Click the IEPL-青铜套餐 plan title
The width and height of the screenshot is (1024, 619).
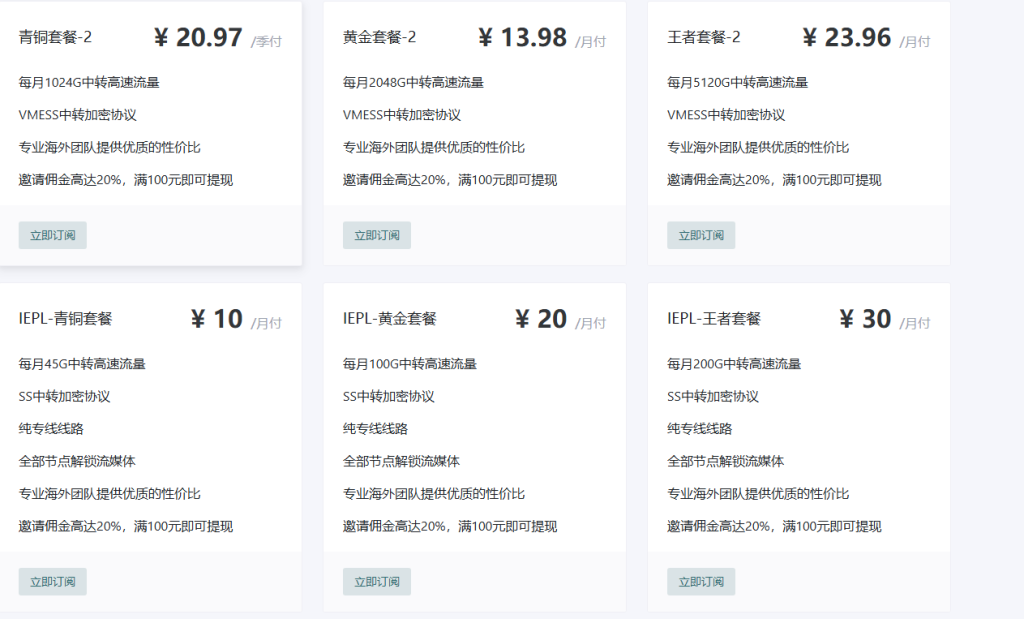pyautogui.click(x=65, y=319)
